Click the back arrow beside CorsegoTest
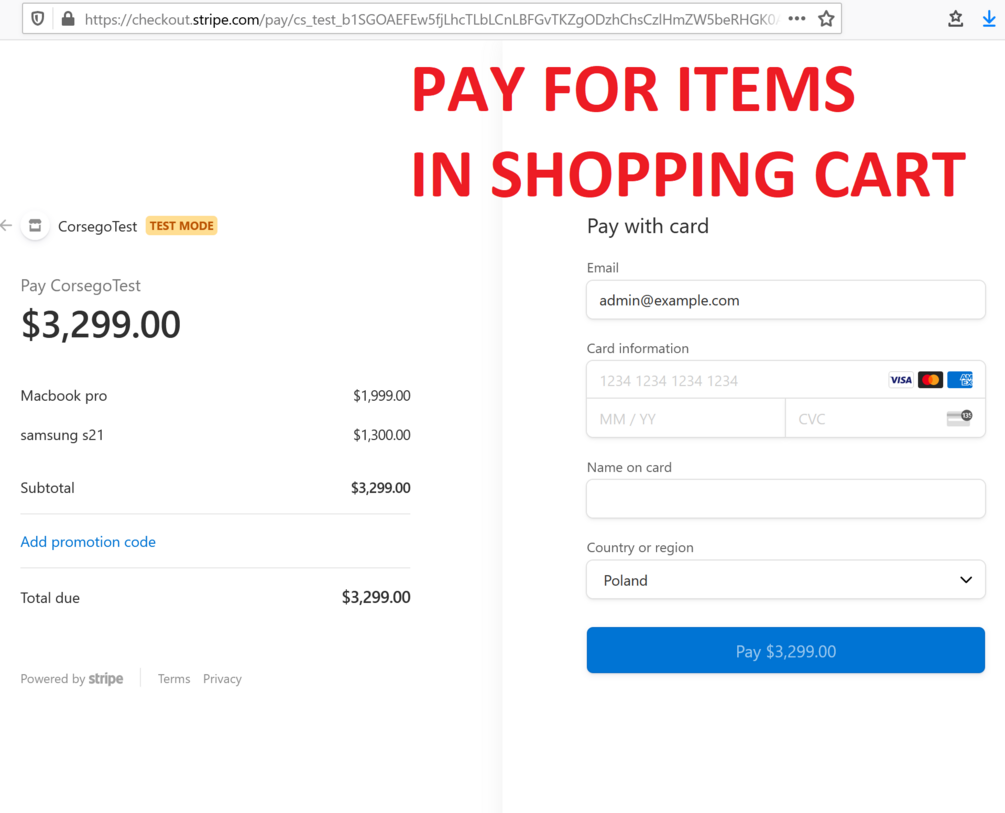1005x813 pixels. [7, 226]
